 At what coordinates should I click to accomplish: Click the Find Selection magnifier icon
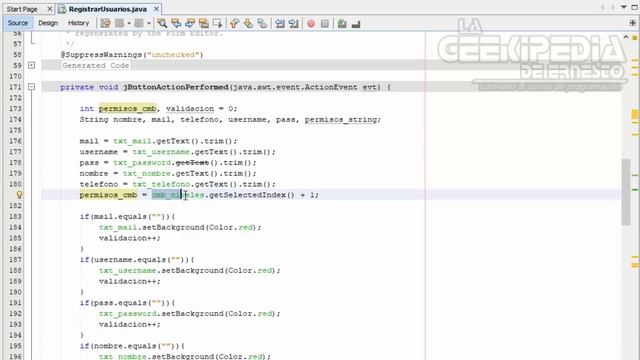pyautogui.click(x=162, y=23)
